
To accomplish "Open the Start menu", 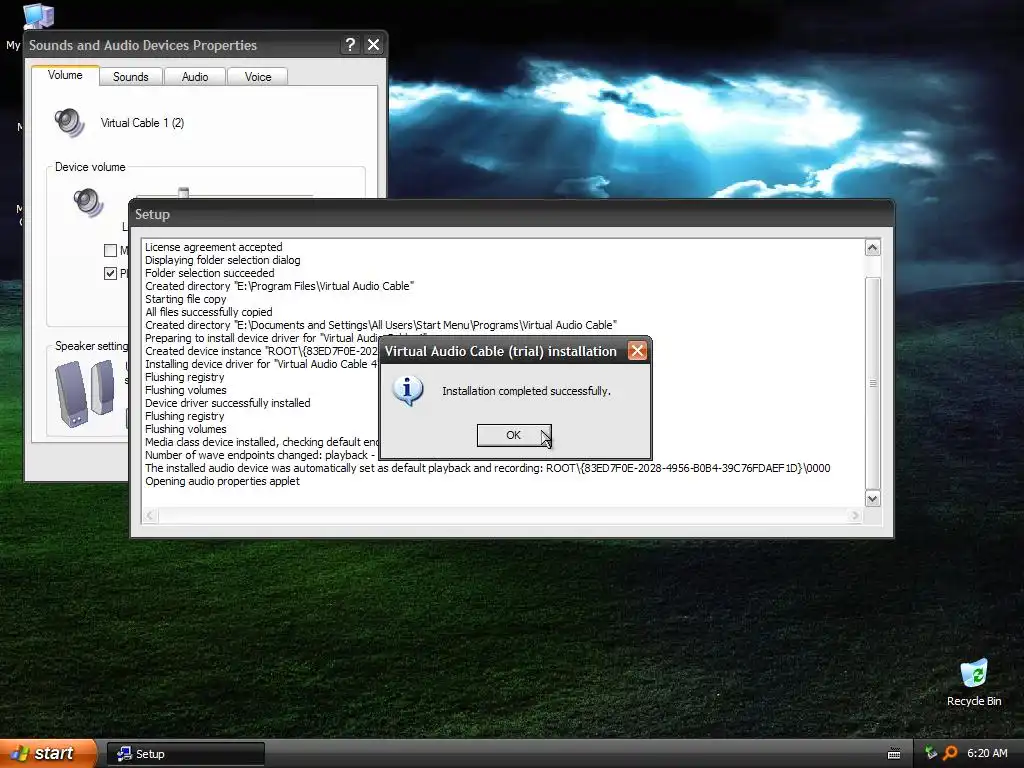I will pyautogui.click(x=48, y=753).
